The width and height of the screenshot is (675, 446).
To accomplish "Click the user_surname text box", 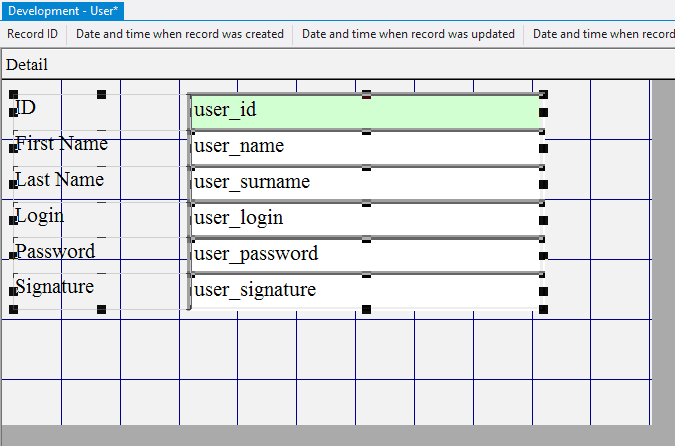I will point(365,183).
